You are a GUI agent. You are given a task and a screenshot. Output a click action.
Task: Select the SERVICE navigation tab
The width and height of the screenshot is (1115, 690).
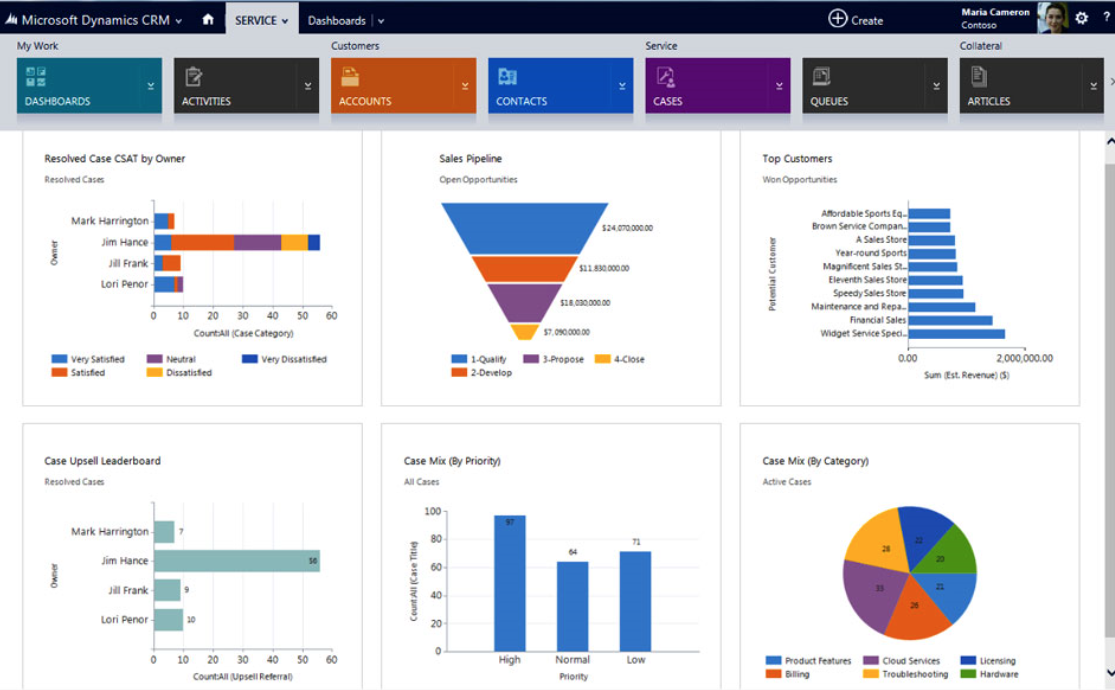coord(261,20)
